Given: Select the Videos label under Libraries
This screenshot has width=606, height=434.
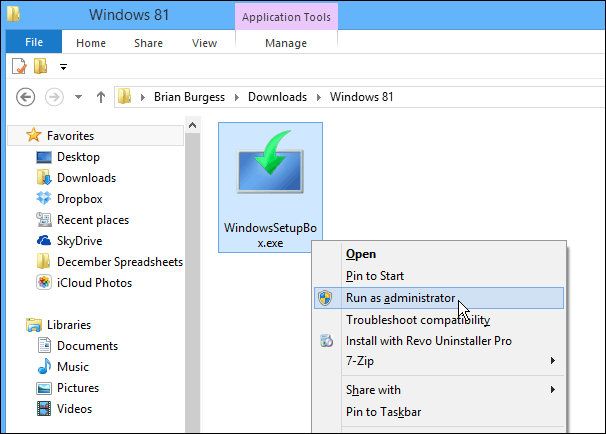Looking at the screenshot, I should coord(74,408).
